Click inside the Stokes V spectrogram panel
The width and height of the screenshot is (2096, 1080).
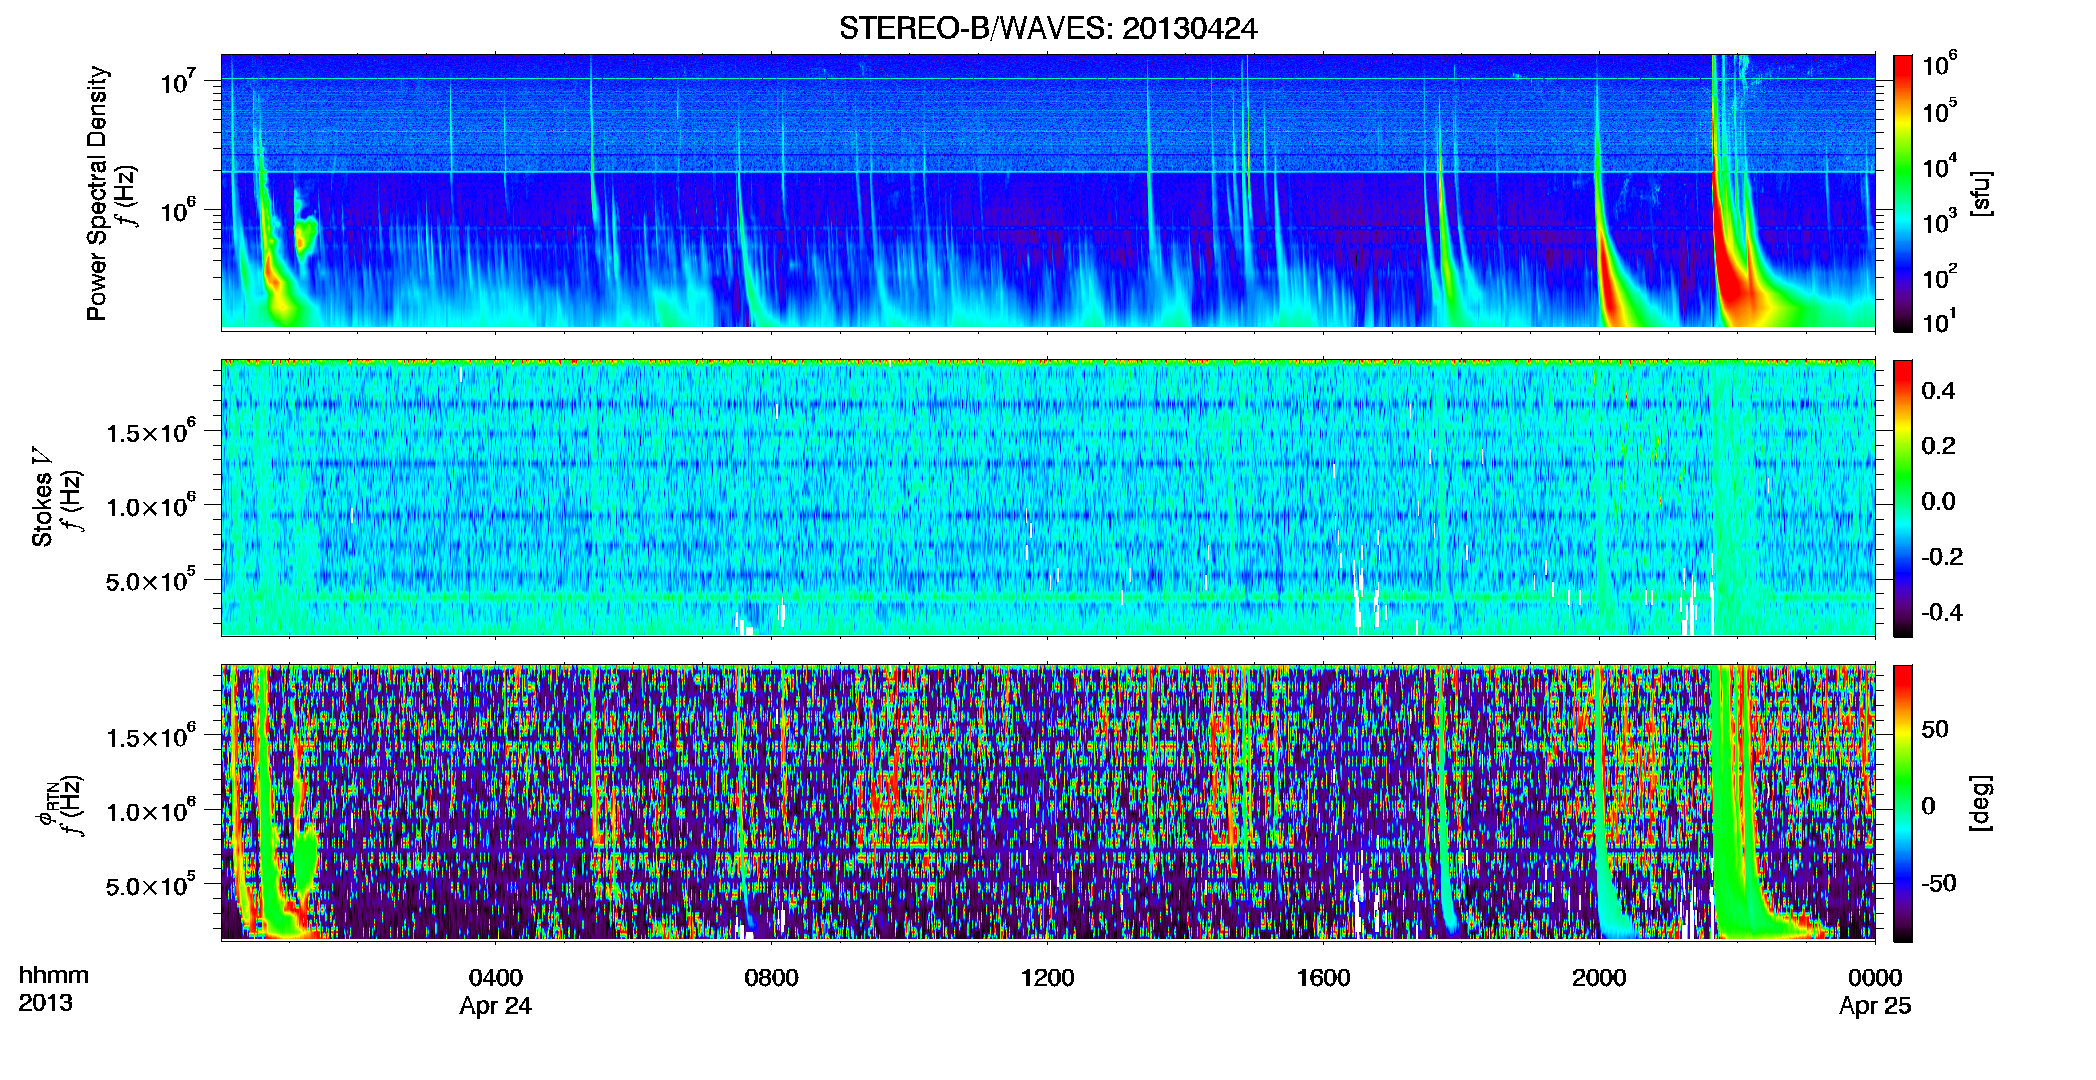[x=1048, y=498]
